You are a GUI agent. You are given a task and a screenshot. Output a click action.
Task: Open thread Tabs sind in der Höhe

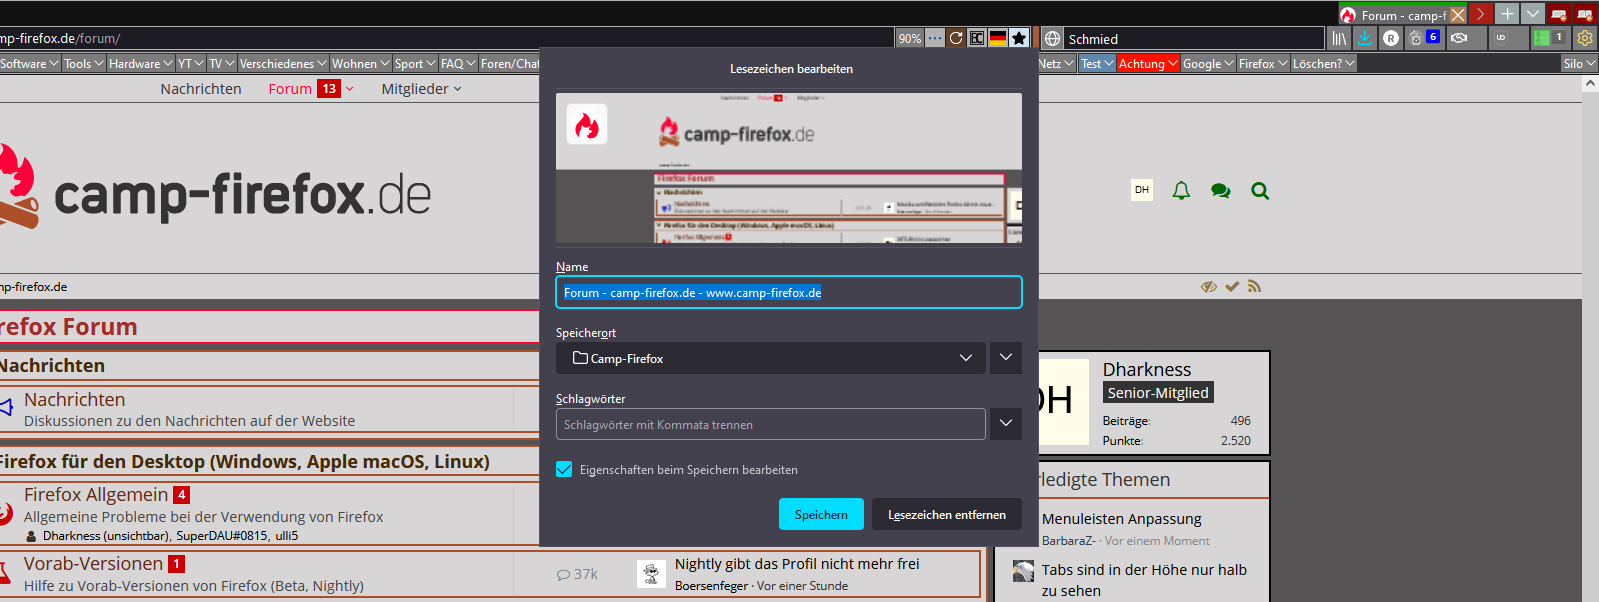1144,580
